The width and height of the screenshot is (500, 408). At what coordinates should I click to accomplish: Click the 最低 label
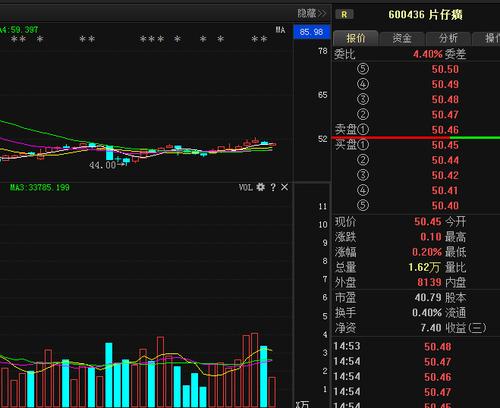455,252
